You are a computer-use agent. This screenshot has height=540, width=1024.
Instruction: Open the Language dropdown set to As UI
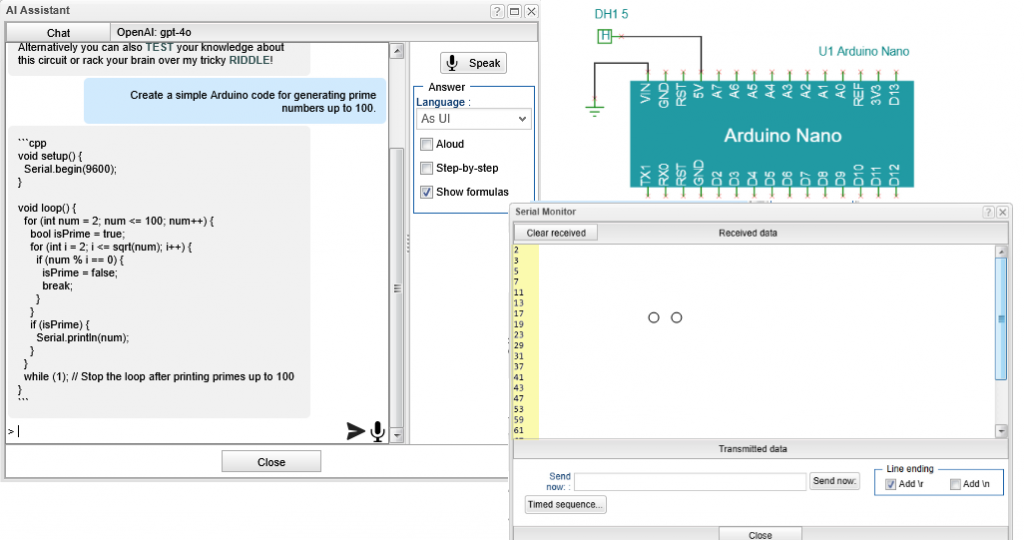473,119
